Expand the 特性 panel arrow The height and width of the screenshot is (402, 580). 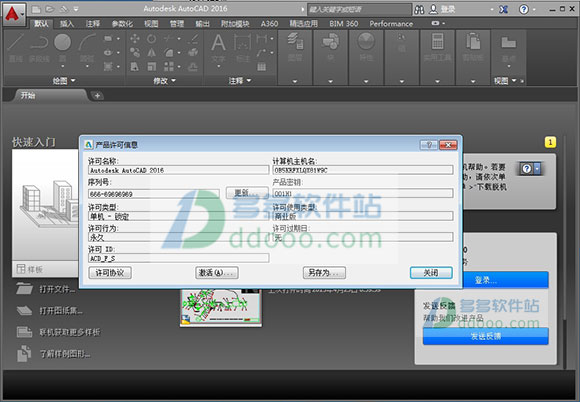point(366,81)
